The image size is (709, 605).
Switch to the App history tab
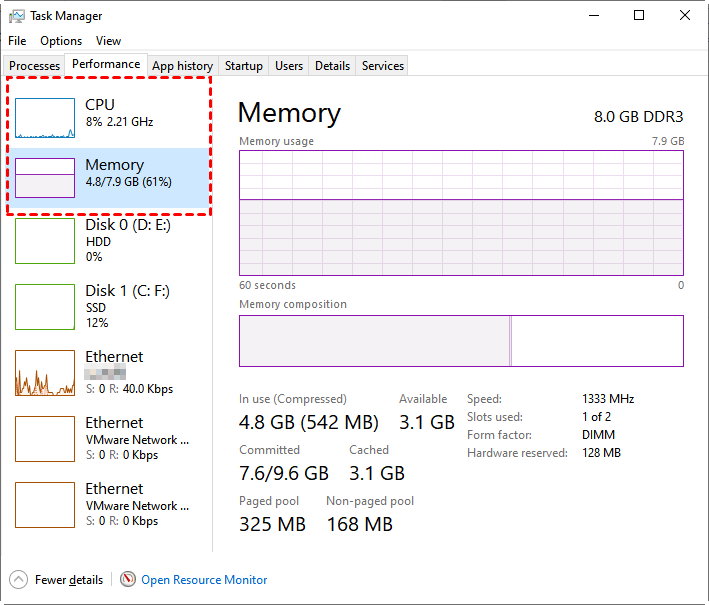click(183, 66)
